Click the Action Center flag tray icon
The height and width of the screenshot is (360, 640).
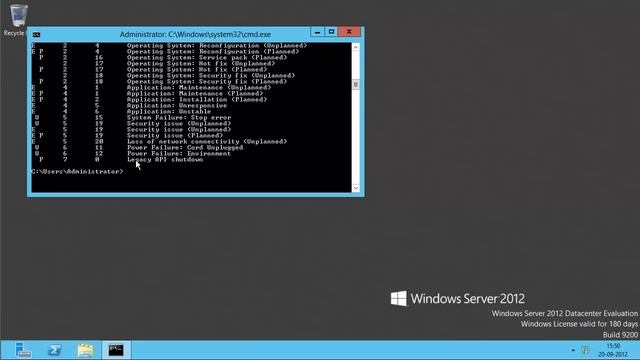585,350
